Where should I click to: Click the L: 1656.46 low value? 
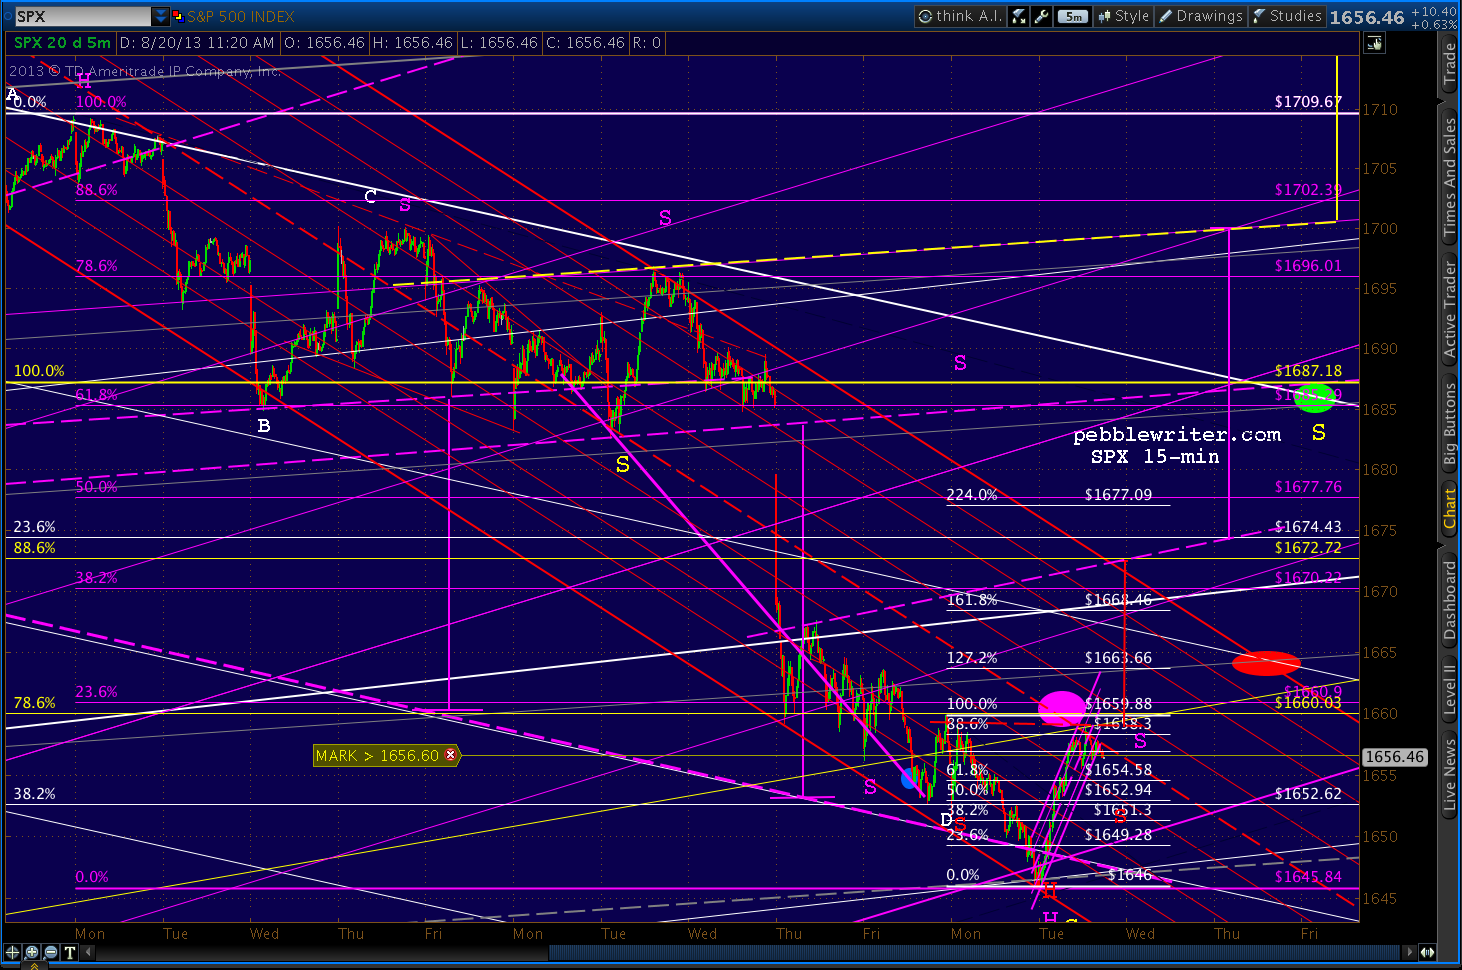point(499,43)
